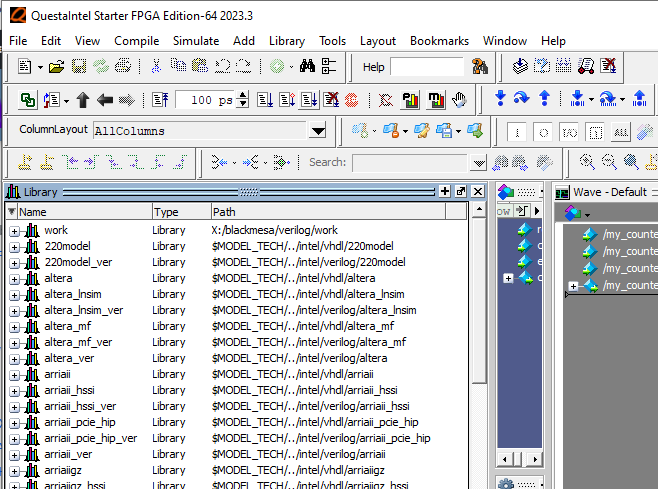Screen dimensions: 658x489
Task: Click the Restart simulation icon
Action: point(160,100)
